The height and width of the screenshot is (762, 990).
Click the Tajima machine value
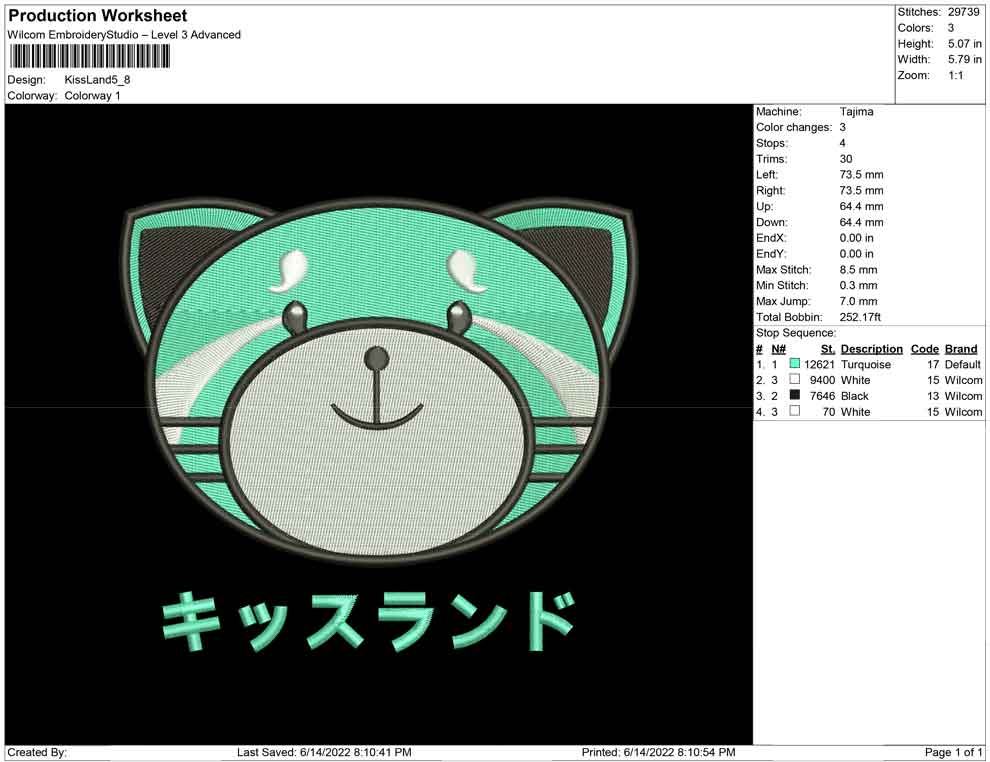pyautogui.click(x=856, y=112)
